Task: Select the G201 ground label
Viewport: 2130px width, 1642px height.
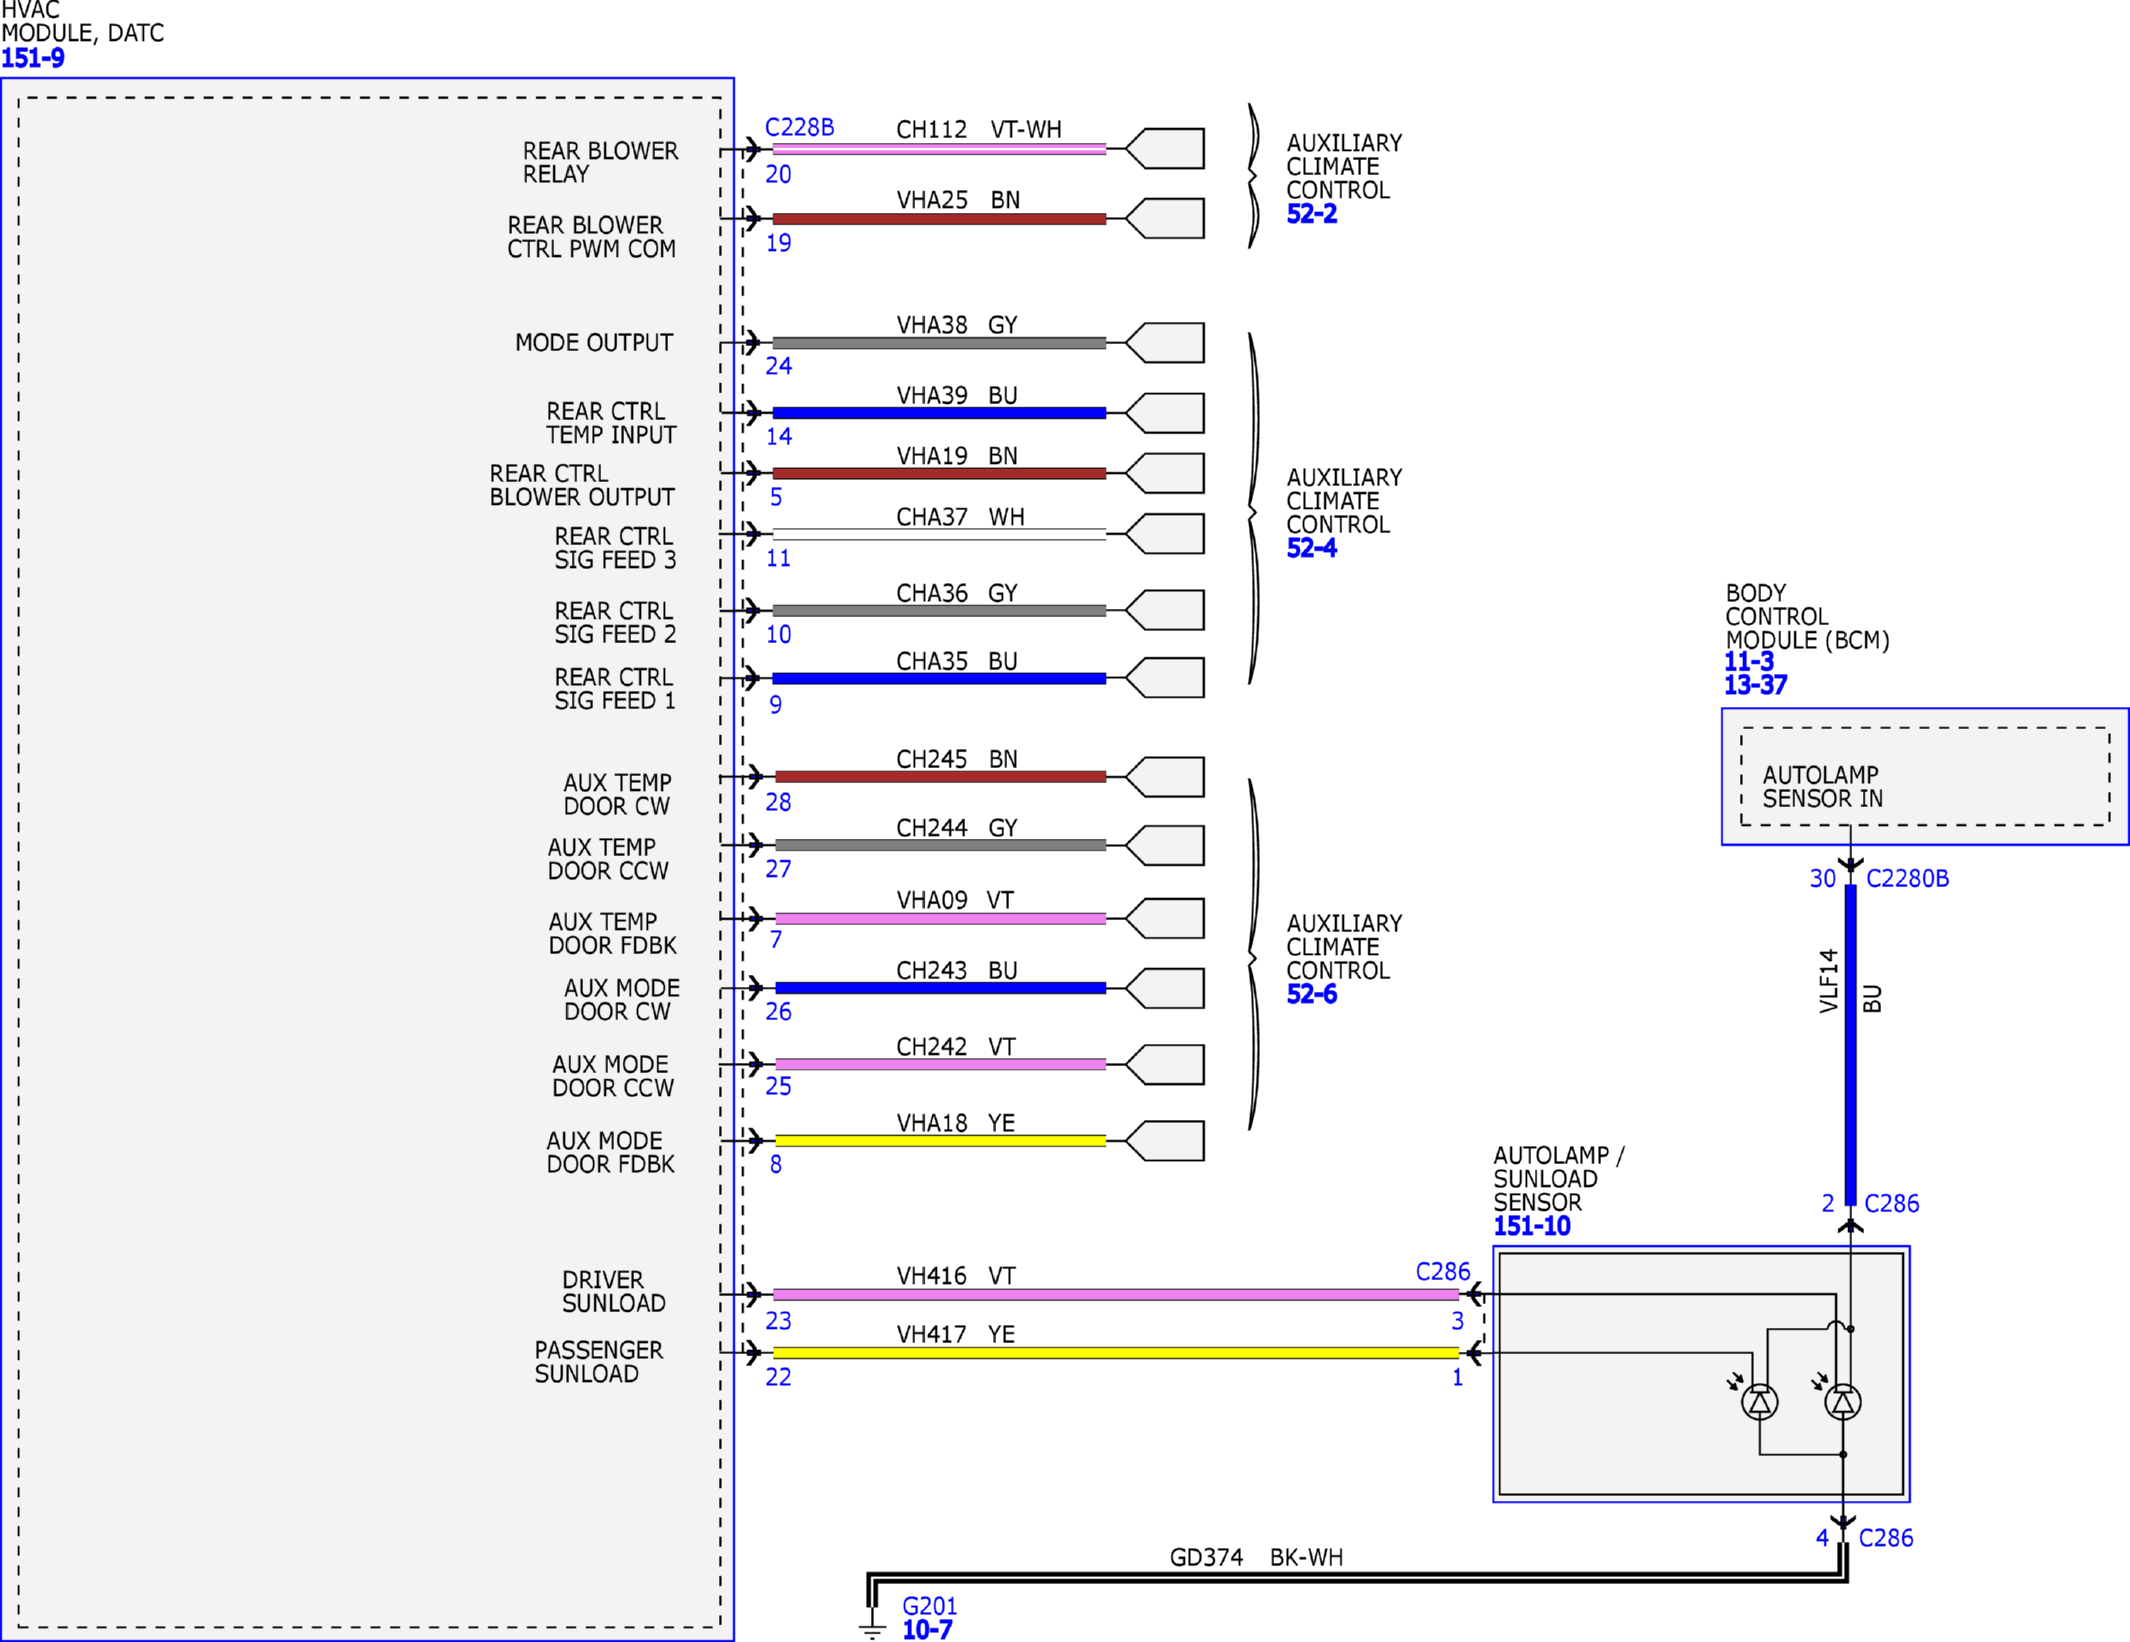Action: [x=929, y=1606]
